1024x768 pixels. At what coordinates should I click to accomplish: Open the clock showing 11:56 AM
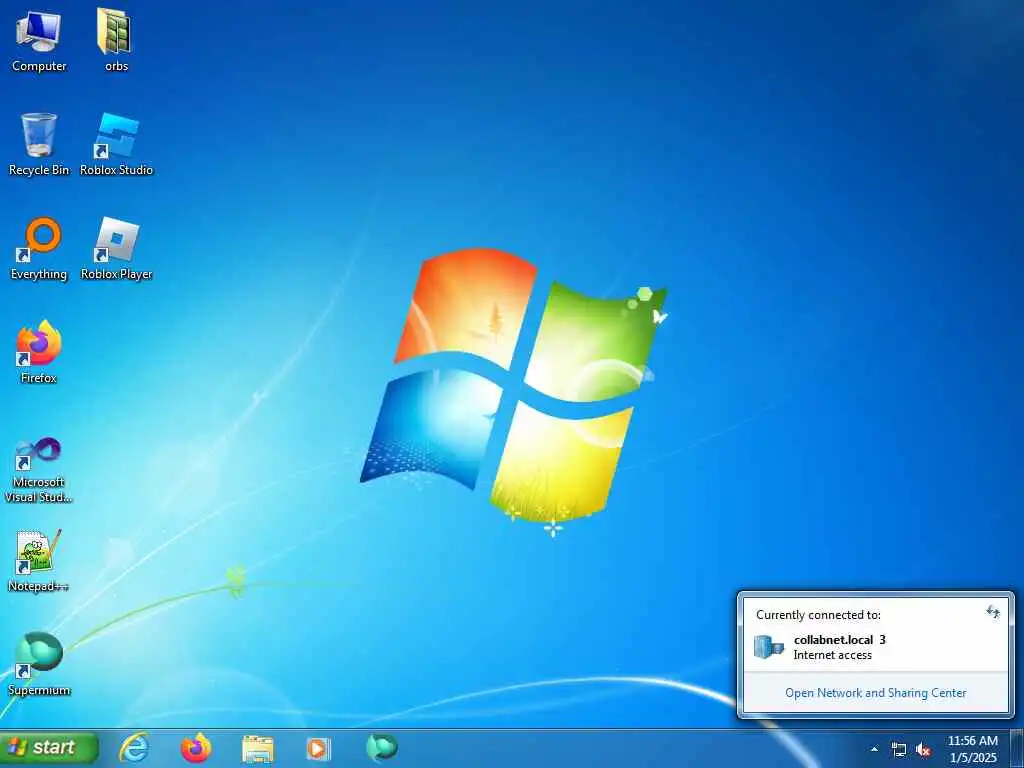pos(972,748)
